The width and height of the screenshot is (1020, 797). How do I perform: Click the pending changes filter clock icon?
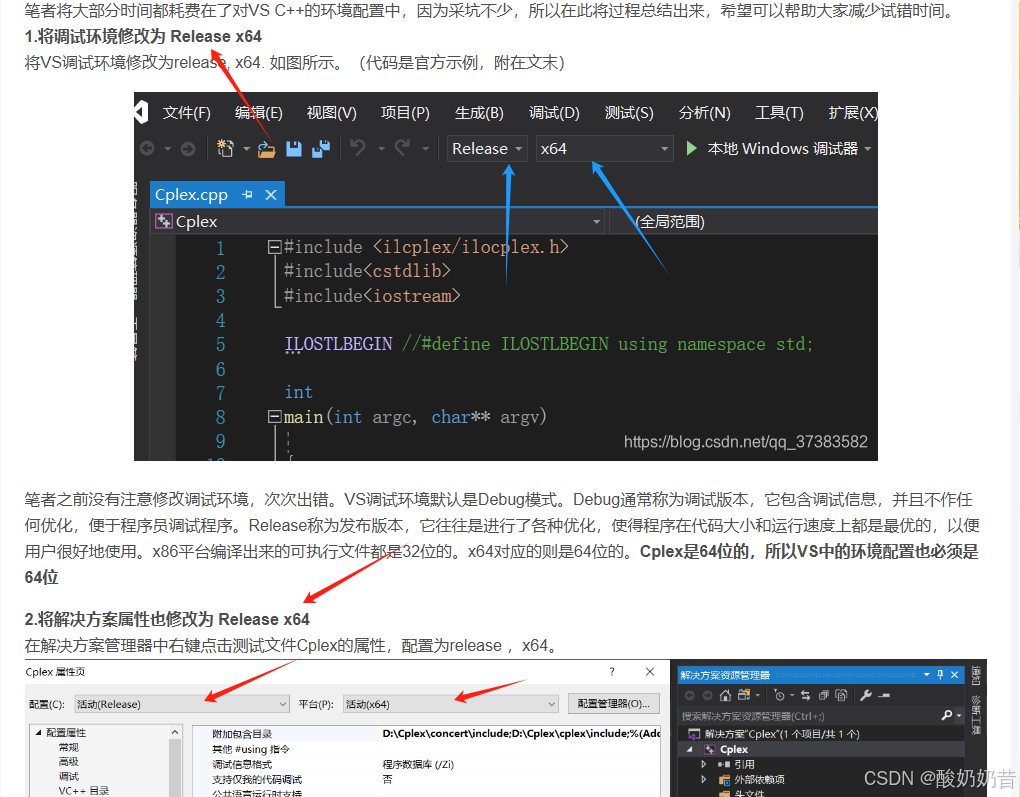click(779, 696)
